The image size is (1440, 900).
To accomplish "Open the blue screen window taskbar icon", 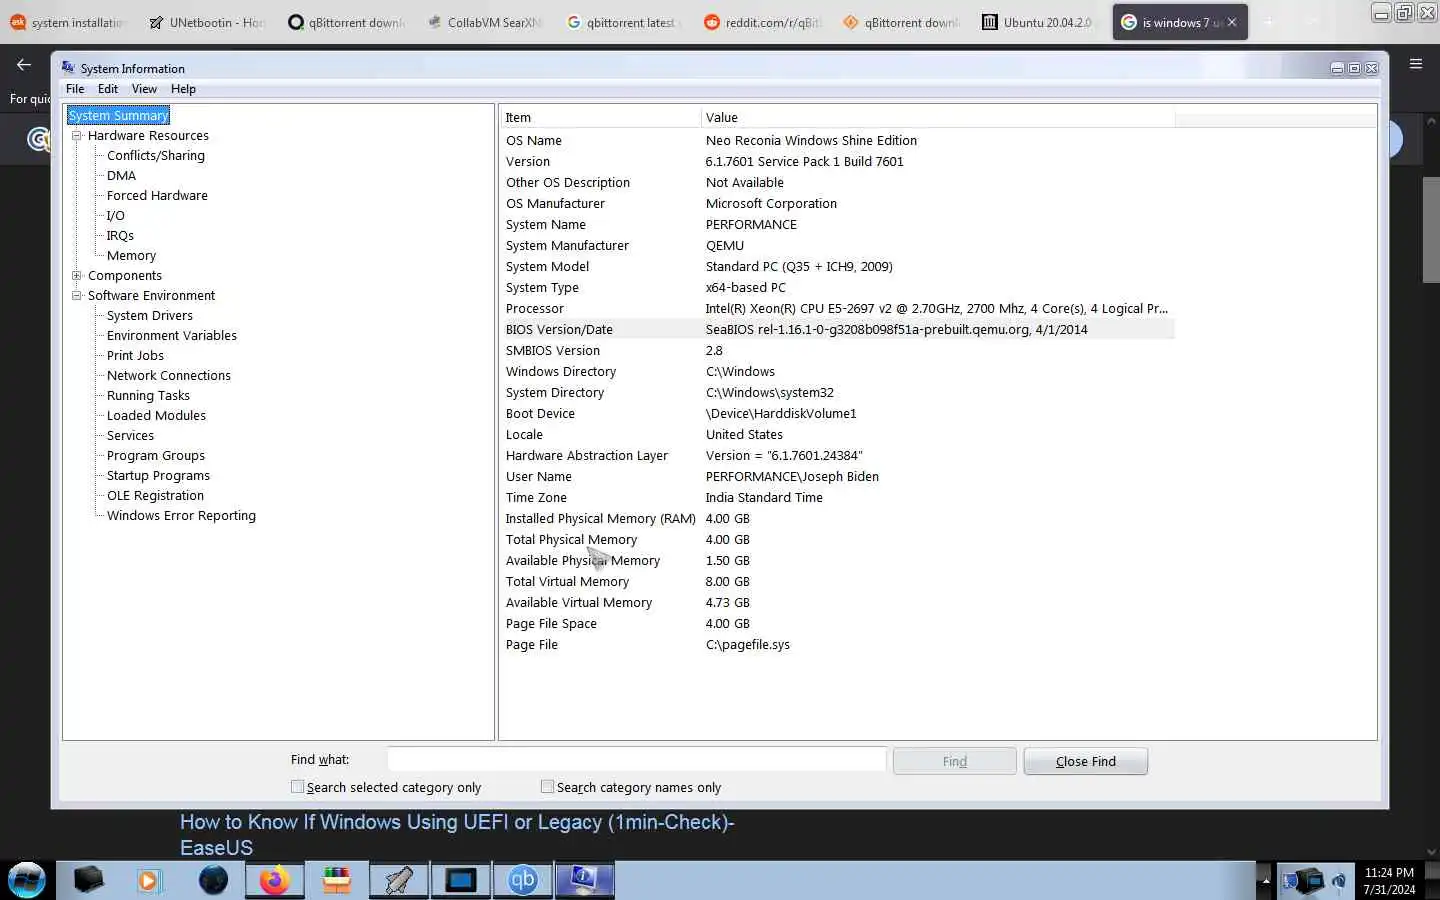I will [x=460, y=880].
